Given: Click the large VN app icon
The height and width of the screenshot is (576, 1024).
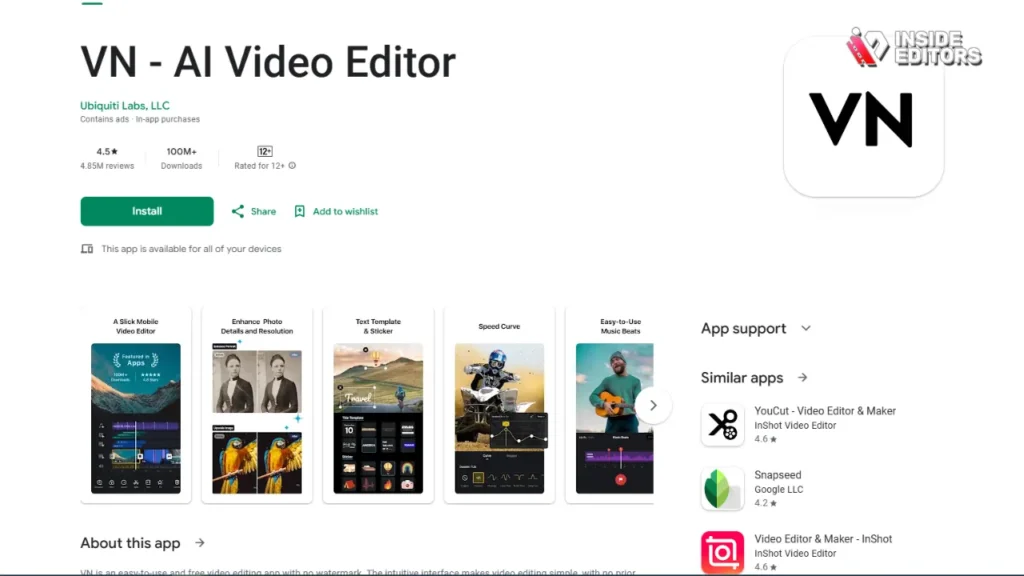Looking at the screenshot, I should pos(863,118).
